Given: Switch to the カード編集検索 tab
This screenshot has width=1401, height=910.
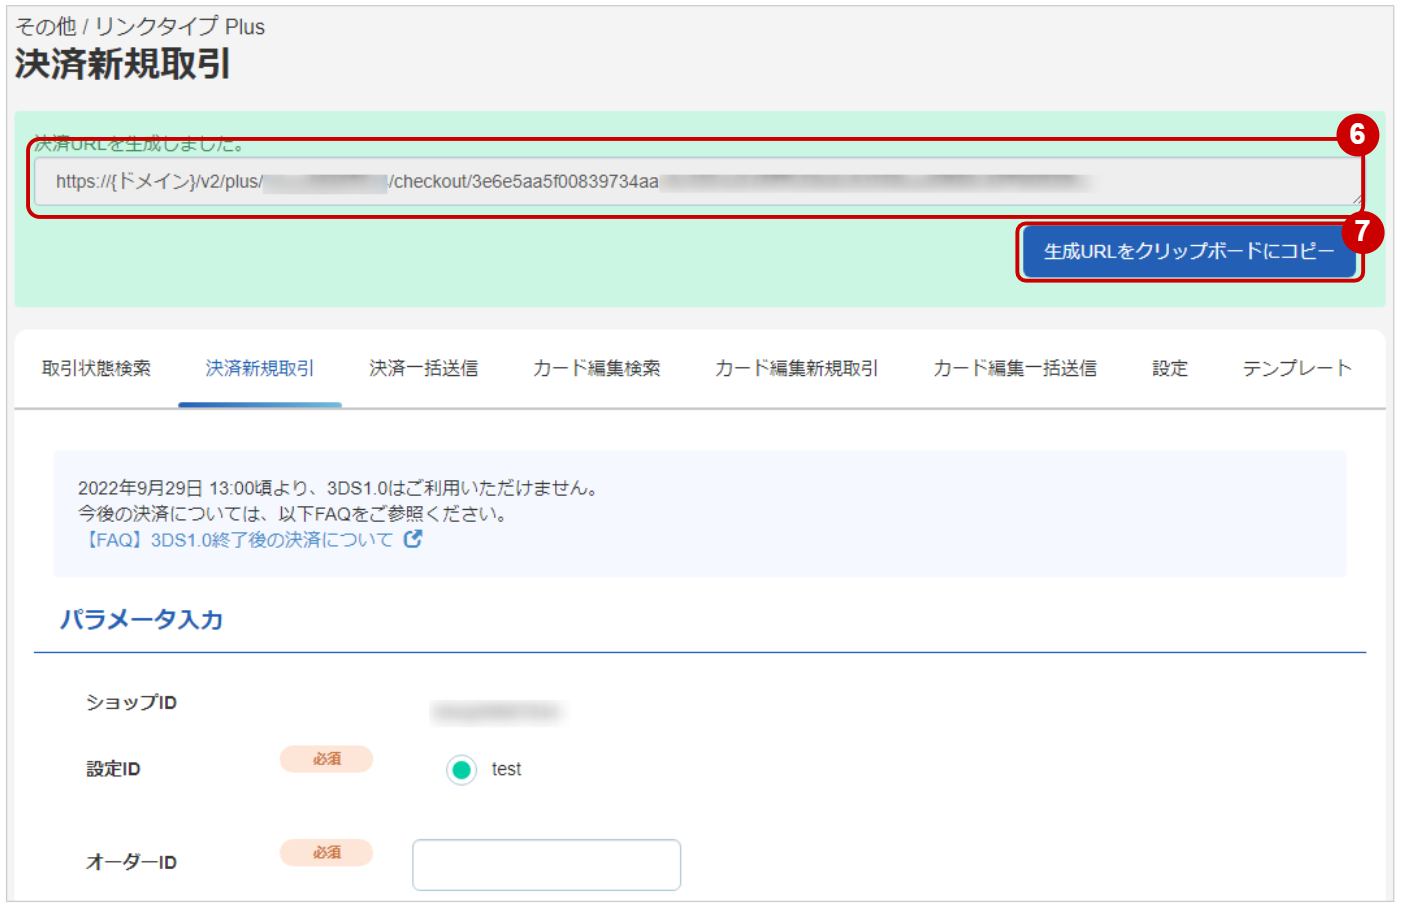Looking at the screenshot, I should click(x=596, y=368).
